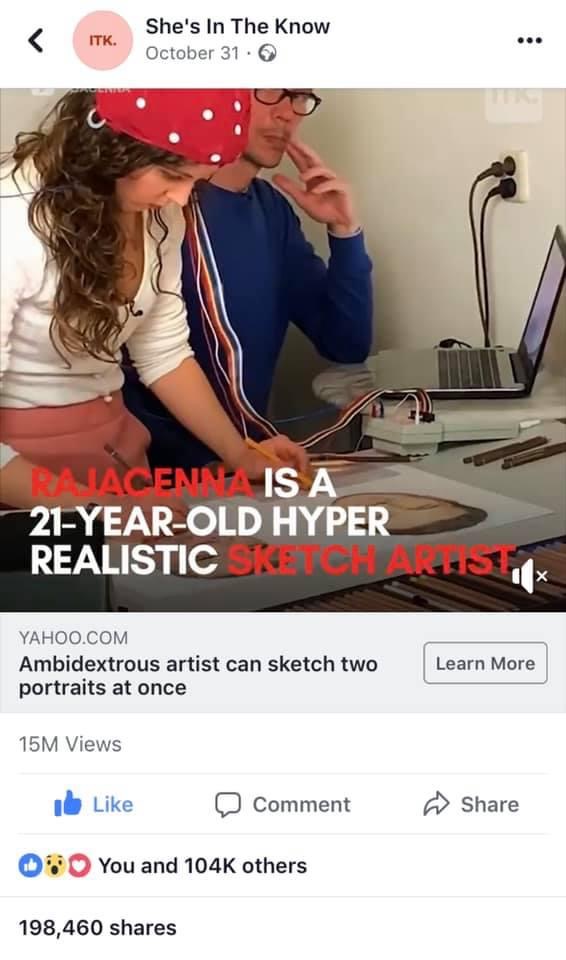Click the heart love reaction icon
This screenshot has width=566, height=960.
coord(80,866)
